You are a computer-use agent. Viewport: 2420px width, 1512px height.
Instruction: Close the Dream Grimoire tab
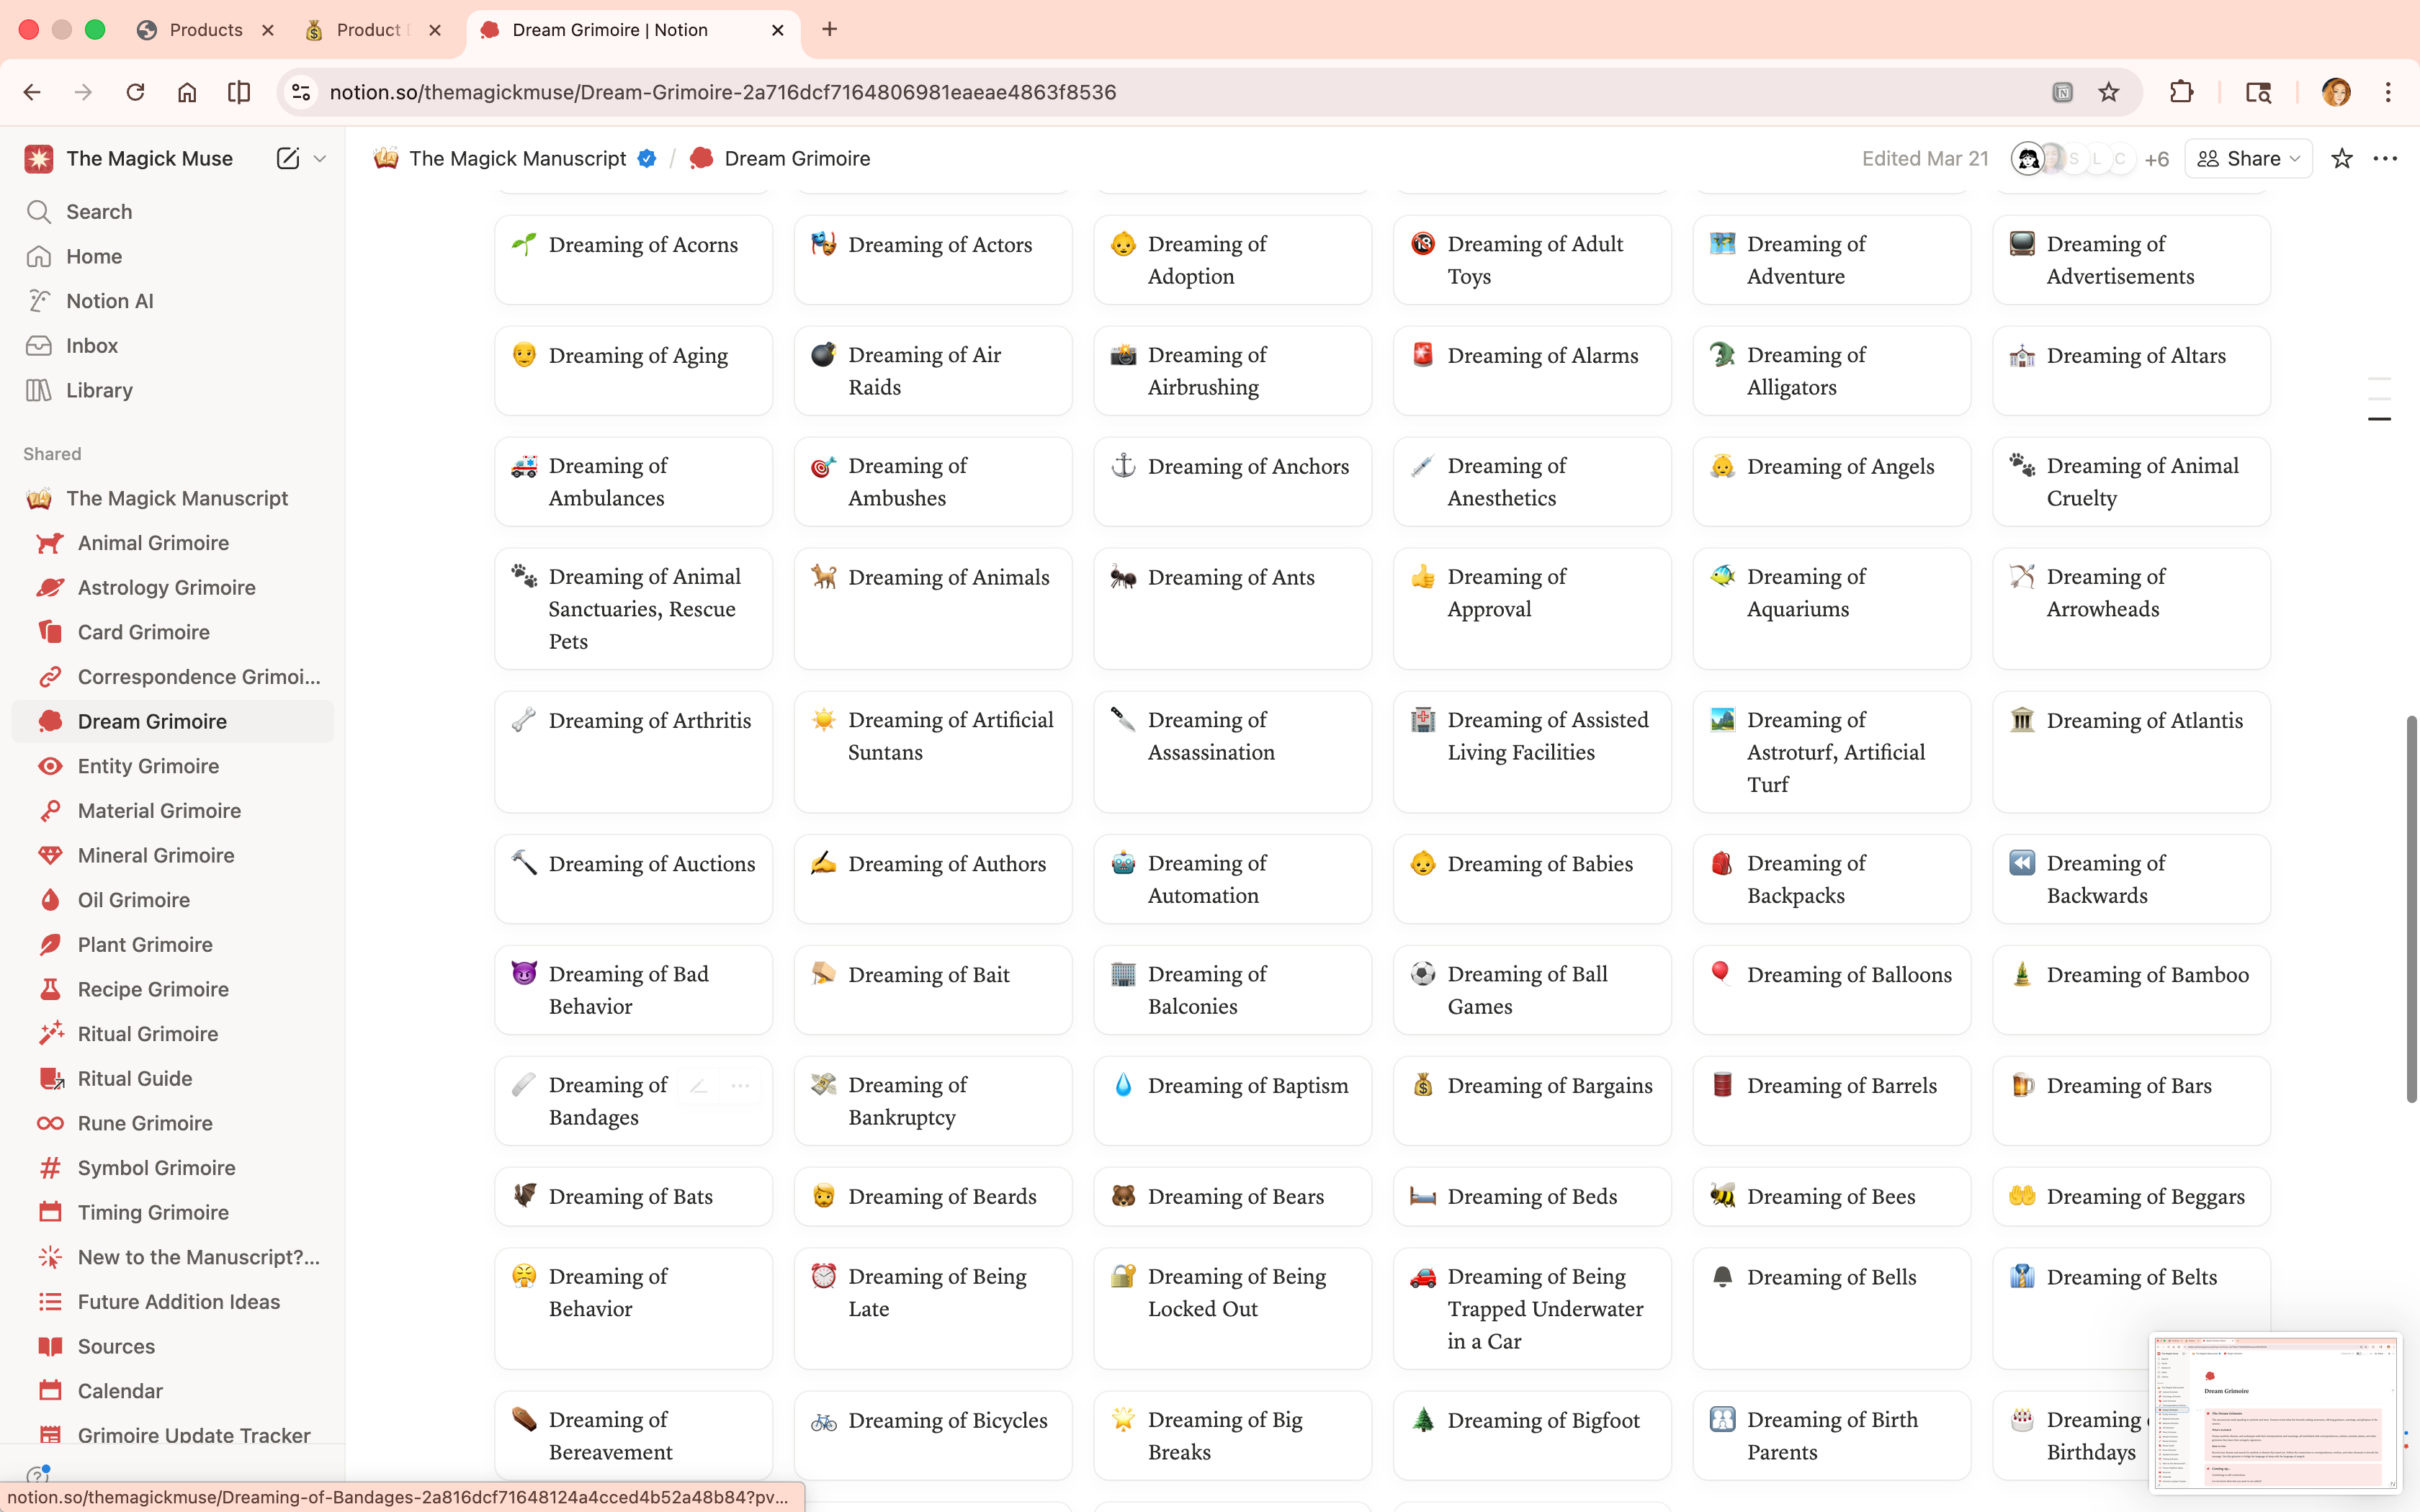coord(777,30)
